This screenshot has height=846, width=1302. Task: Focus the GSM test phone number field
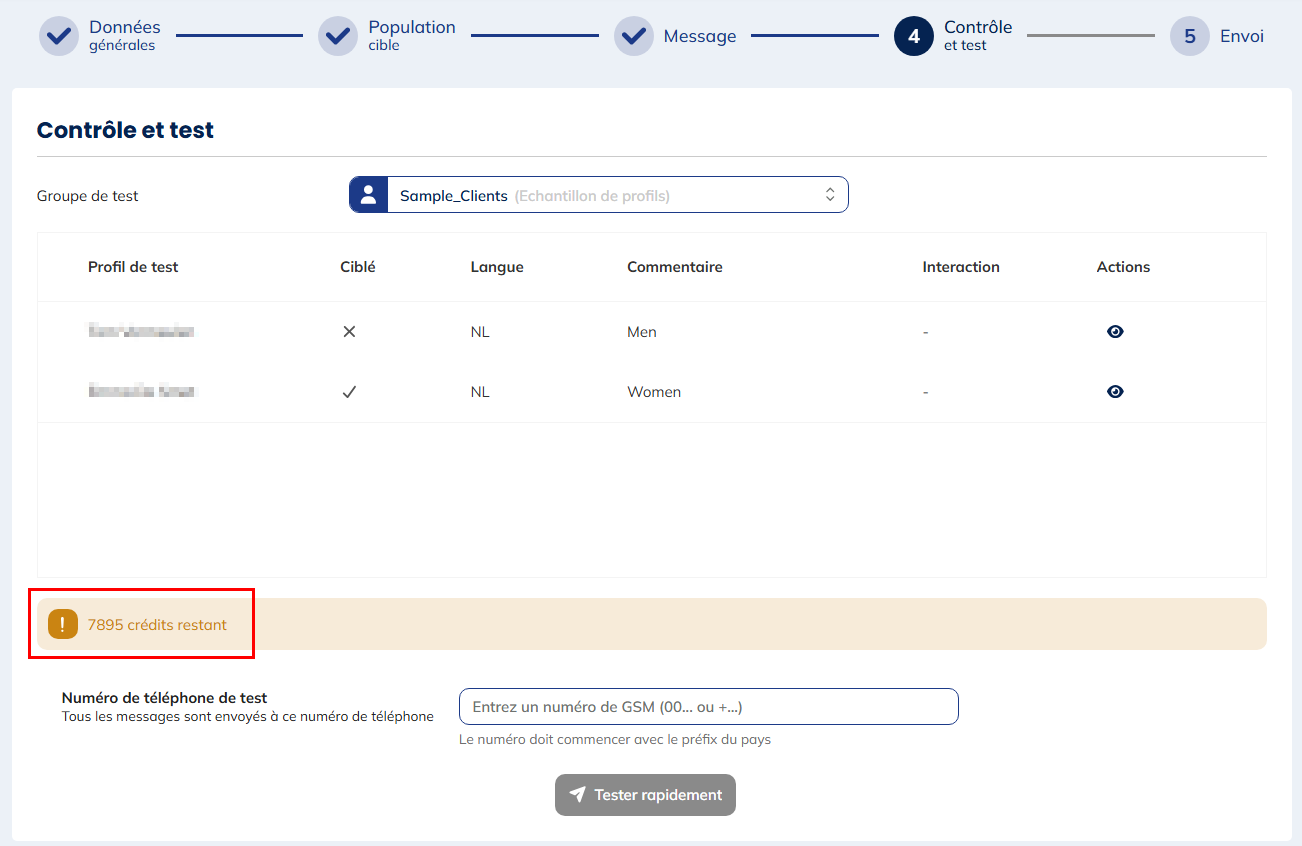coord(708,707)
